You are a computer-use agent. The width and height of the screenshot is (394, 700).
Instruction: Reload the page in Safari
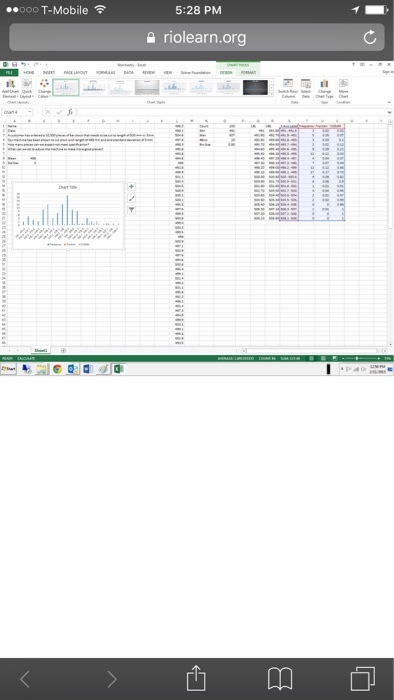pyautogui.click(x=369, y=38)
